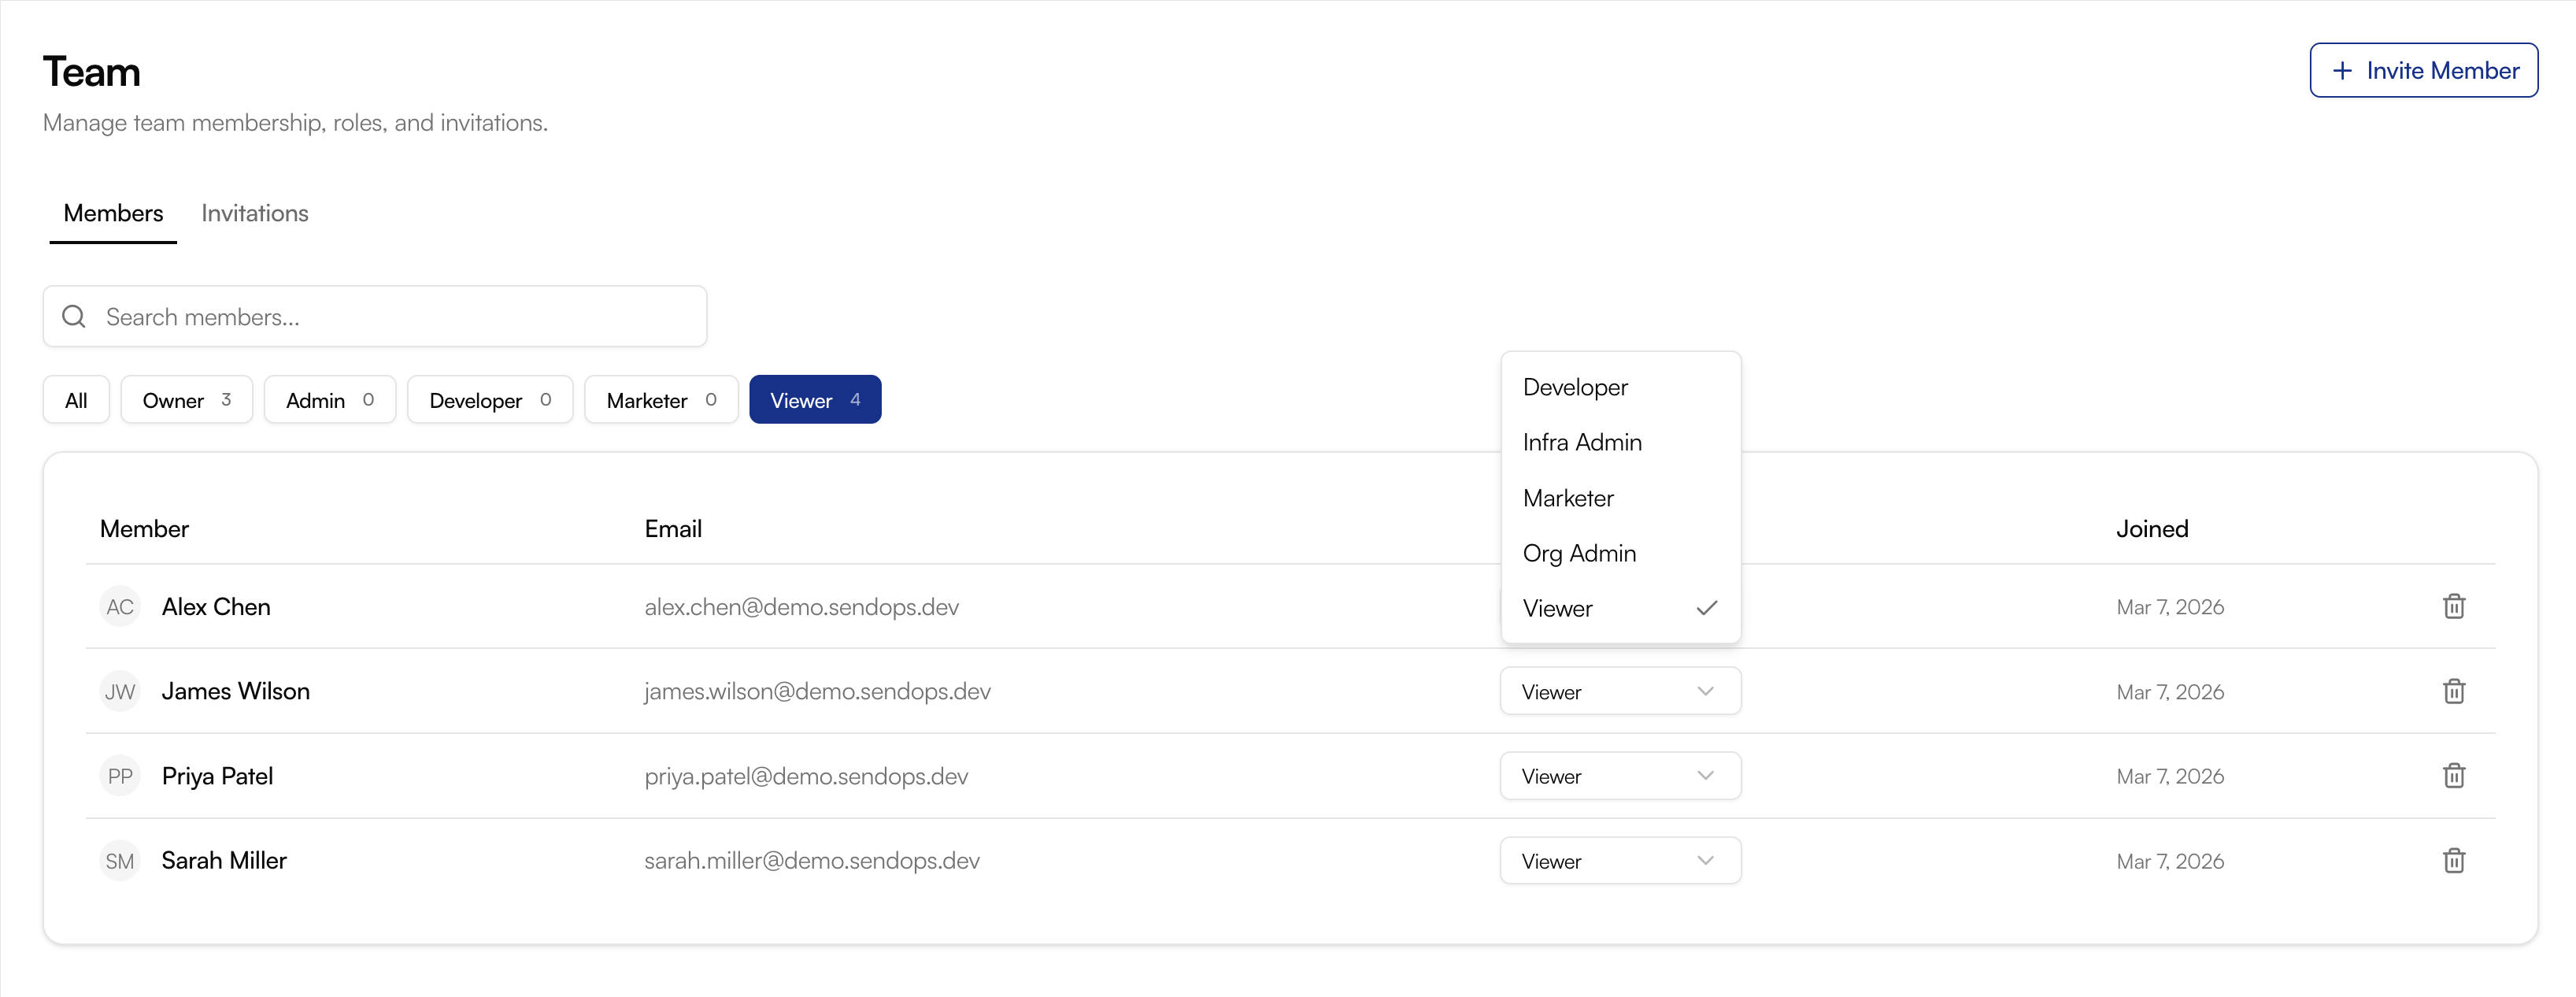
Task: Open Sarah Miller's role dropdown
Action: click(x=1619, y=861)
